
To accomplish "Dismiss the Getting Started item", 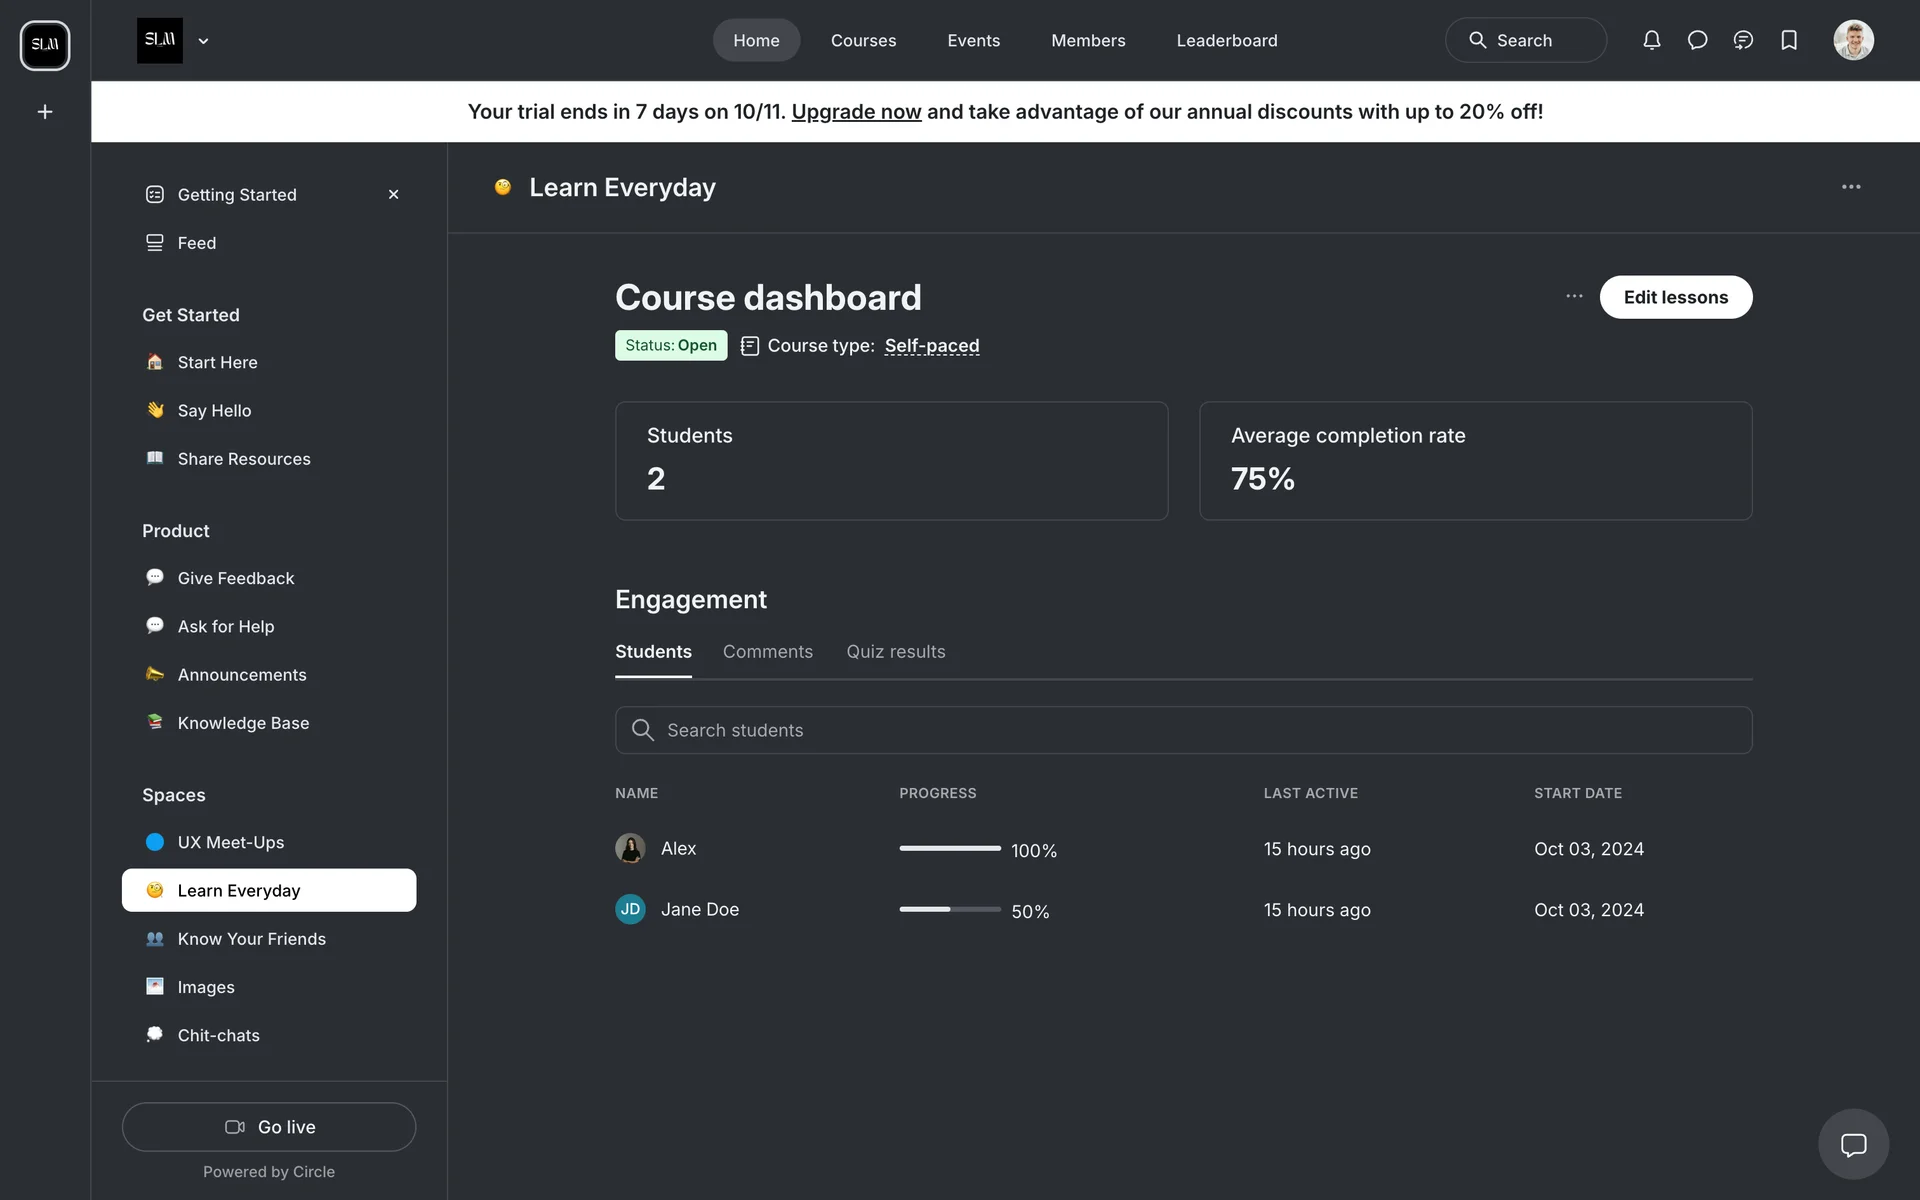I will 393,195.
